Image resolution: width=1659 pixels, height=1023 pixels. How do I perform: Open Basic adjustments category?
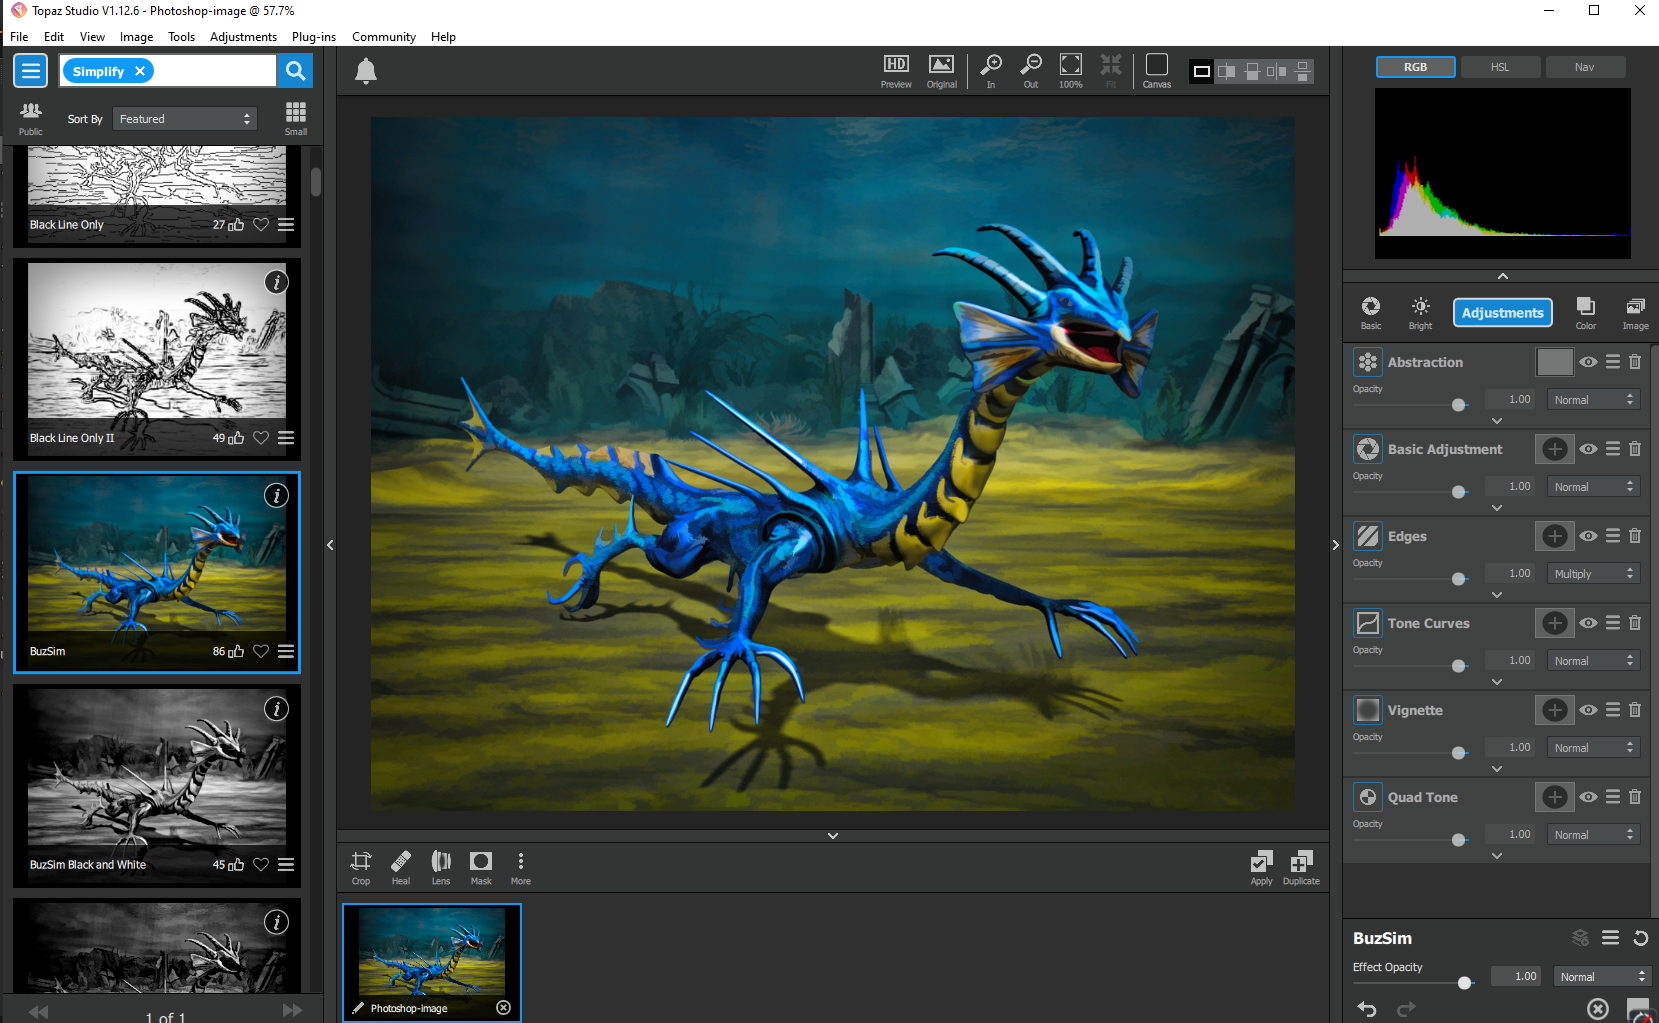pyautogui.click(x=1371, y=312)
